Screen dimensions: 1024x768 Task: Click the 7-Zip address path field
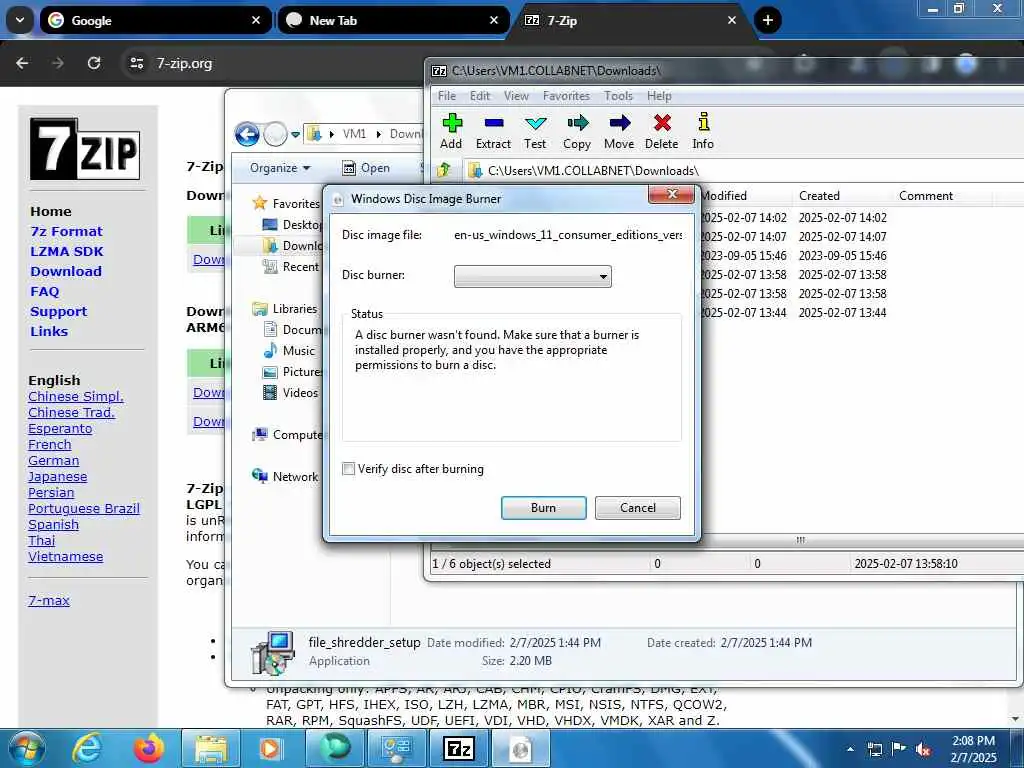tap(744, 170)
